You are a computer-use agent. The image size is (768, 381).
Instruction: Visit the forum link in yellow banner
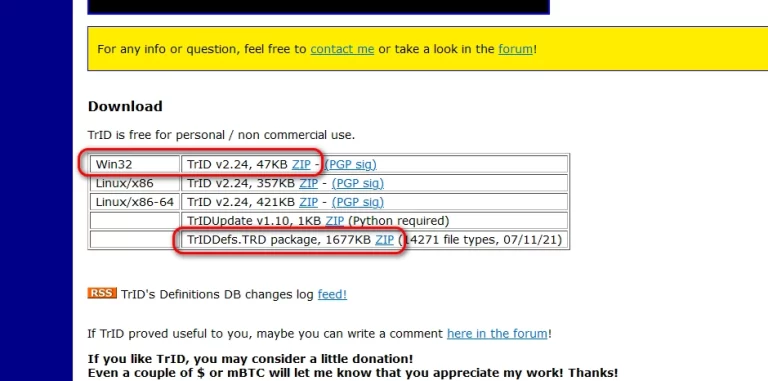(x=515, y=49)
